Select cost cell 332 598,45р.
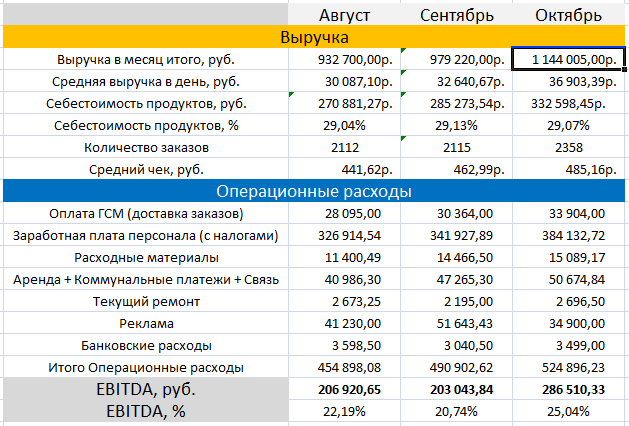Viewport: 629px width, 426px height. coord(568,103)
